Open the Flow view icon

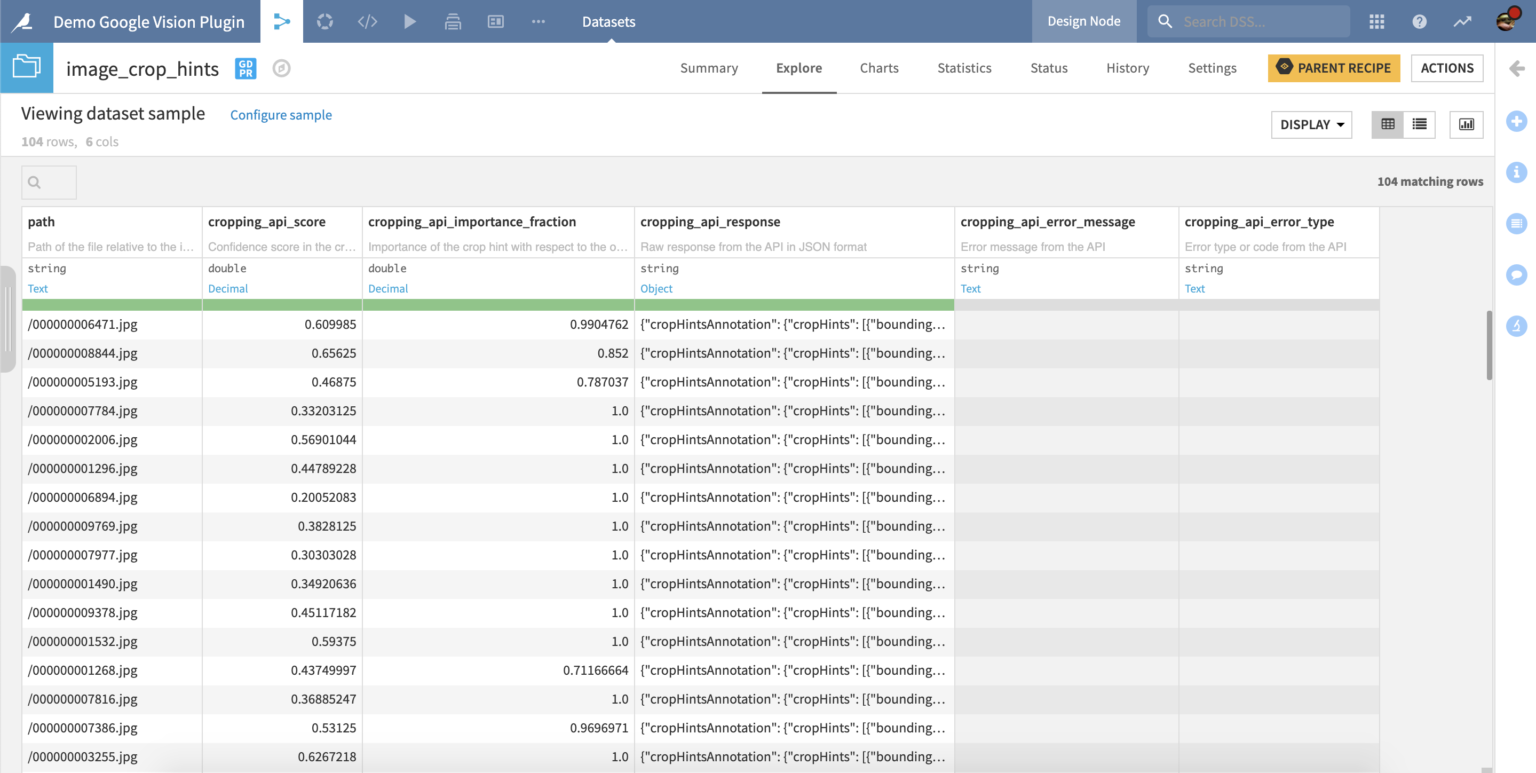pyautogui.click(x=281, y=21)
